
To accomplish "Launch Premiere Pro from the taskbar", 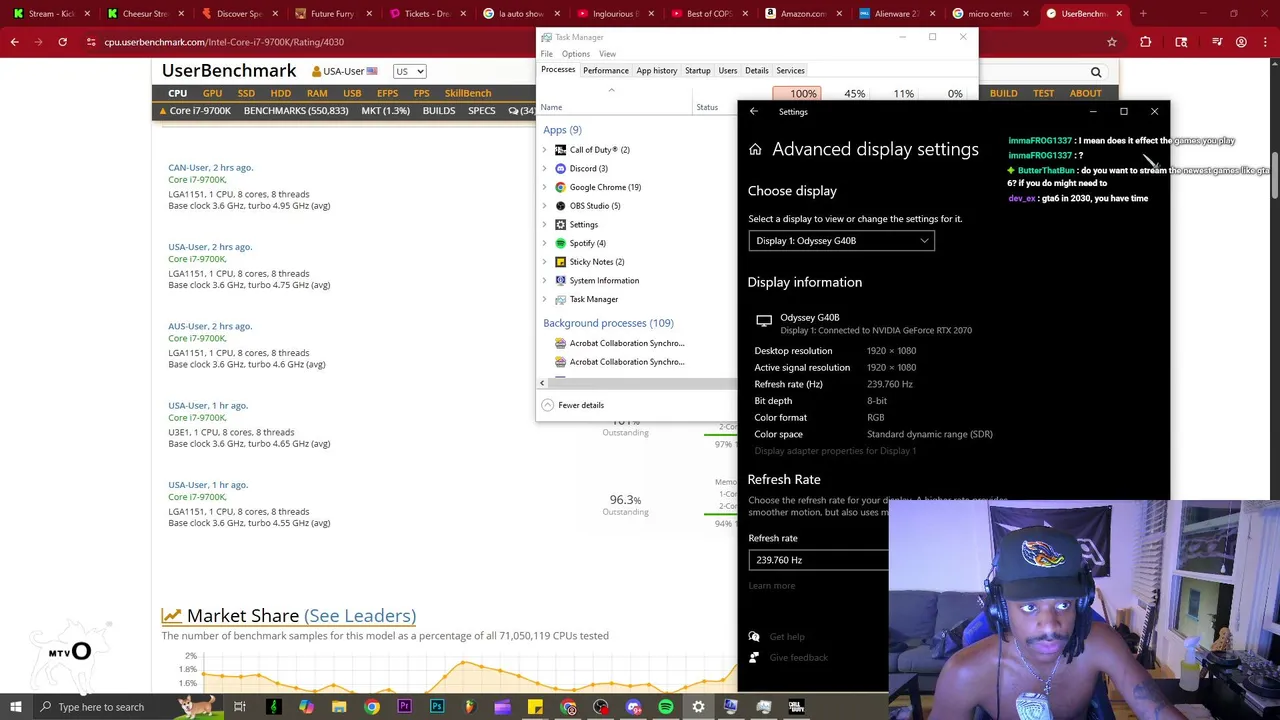I will click(x=404, y=707).
